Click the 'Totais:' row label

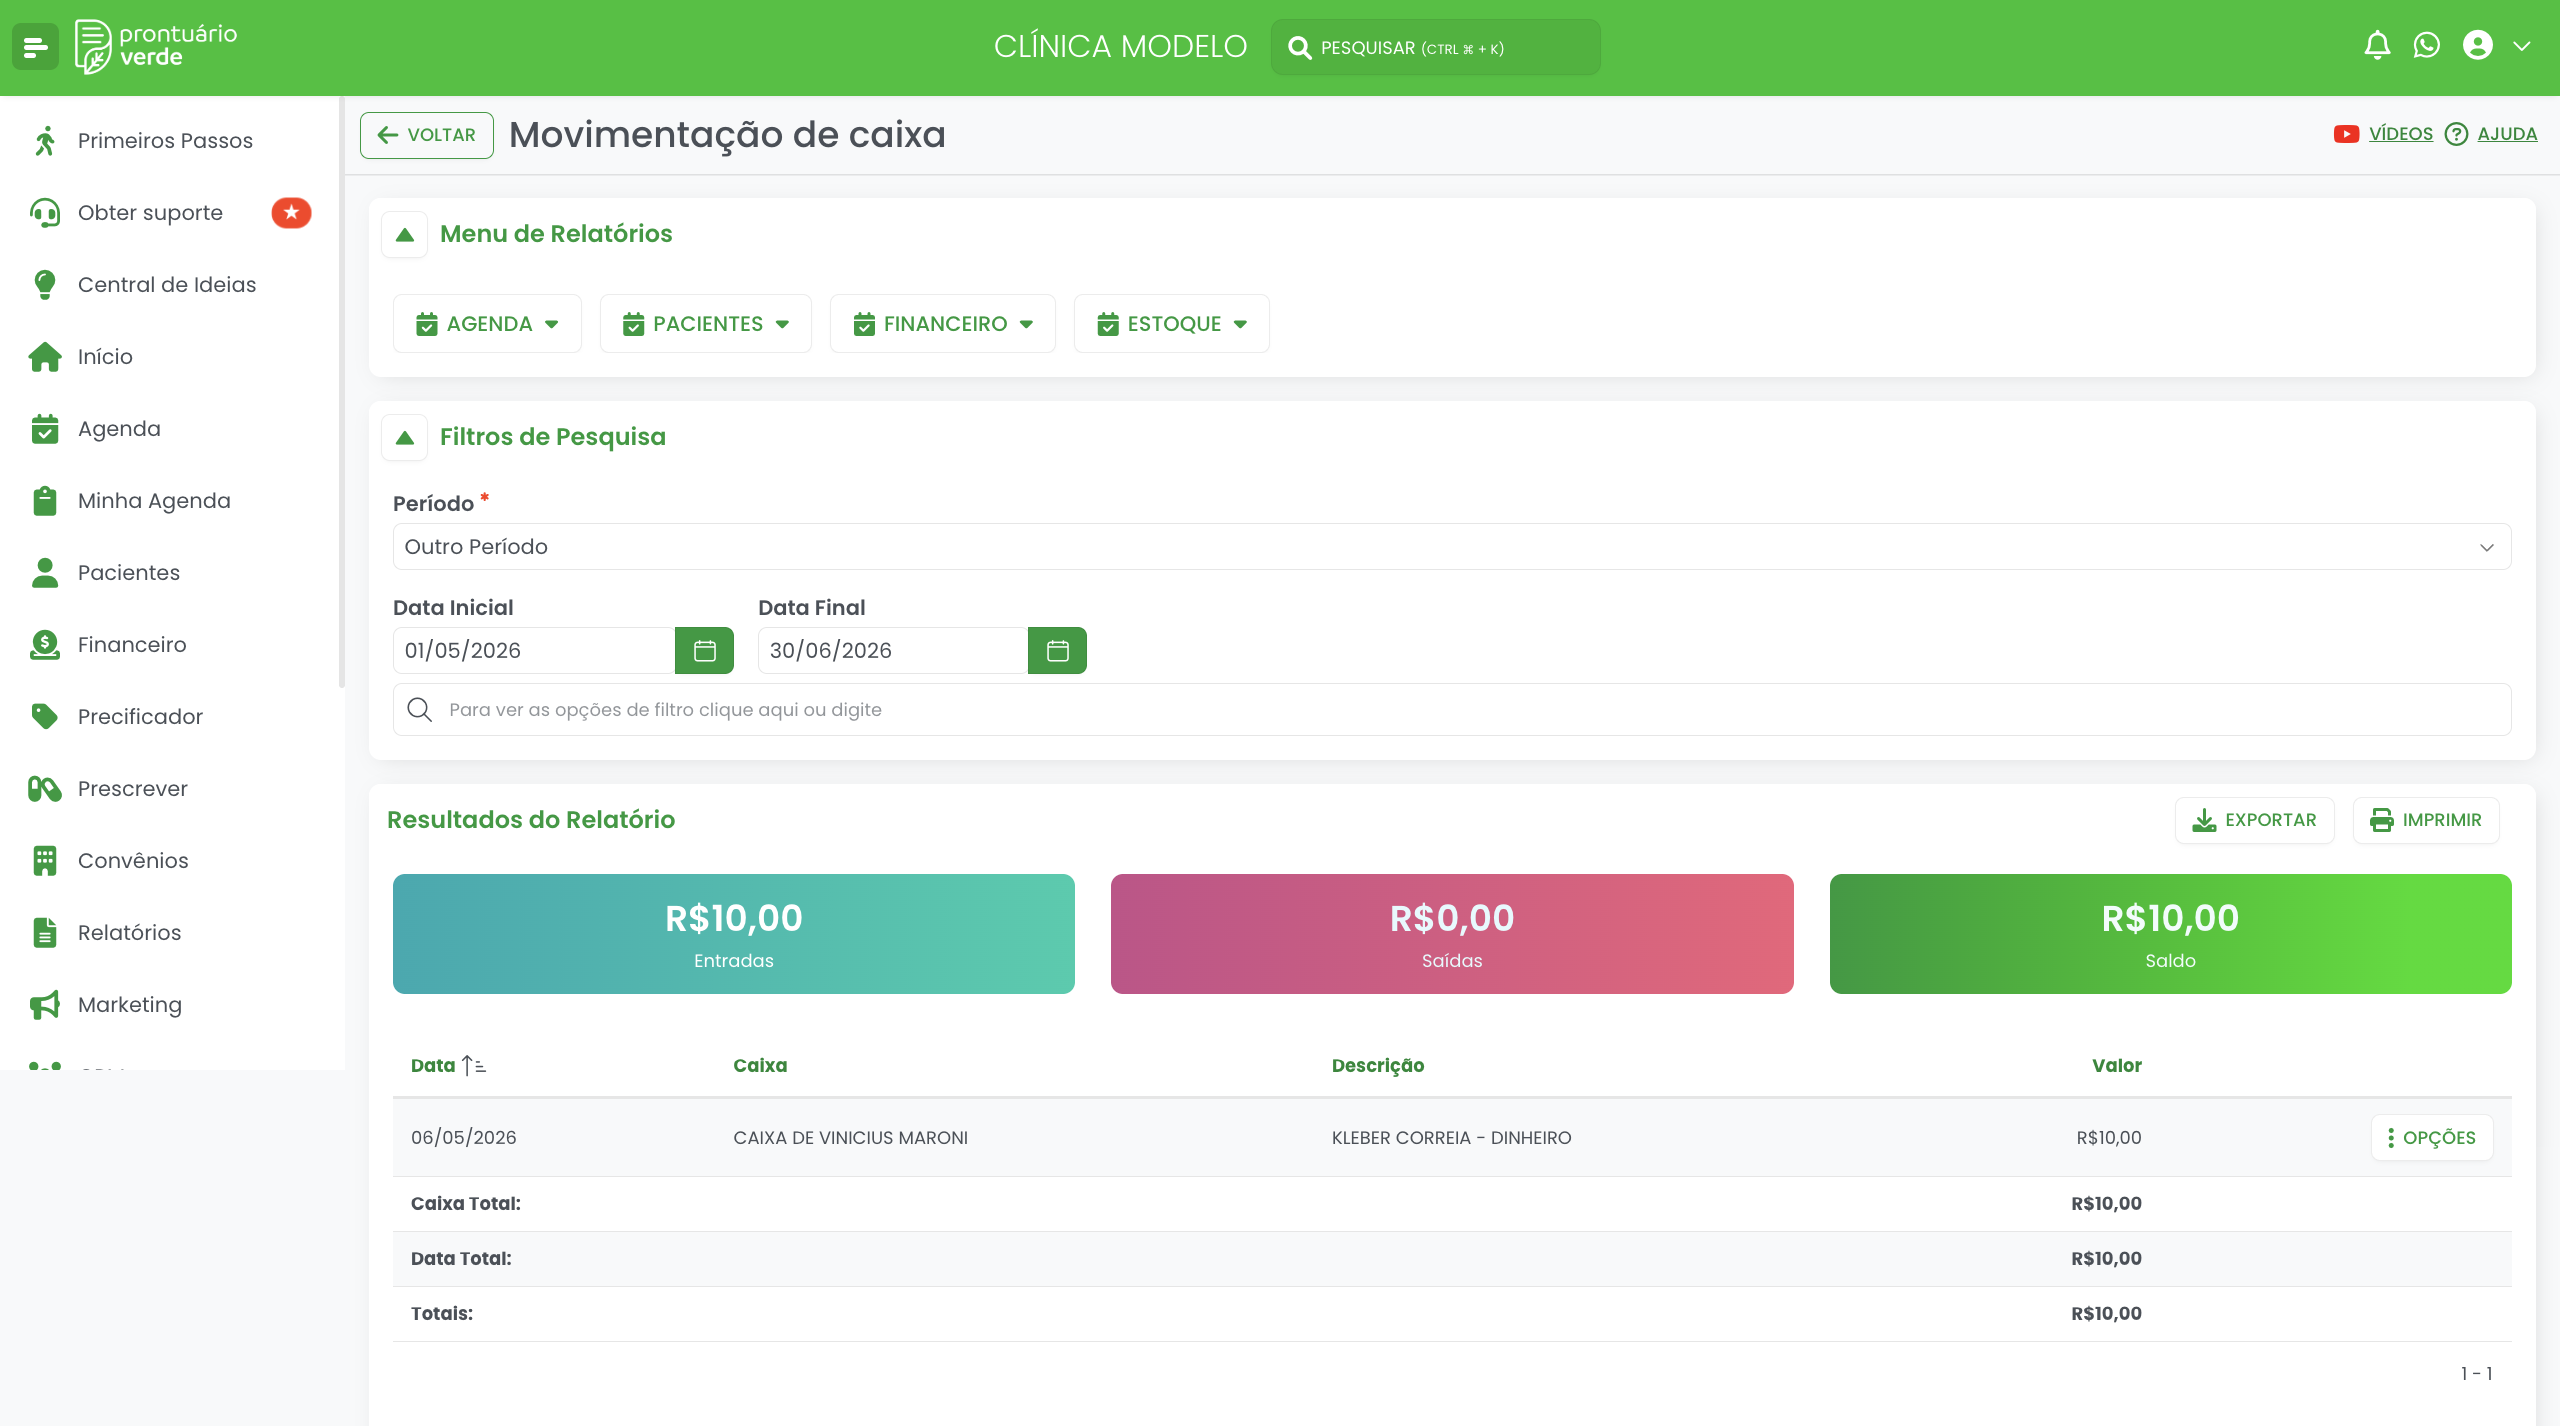click(442, 1314)
